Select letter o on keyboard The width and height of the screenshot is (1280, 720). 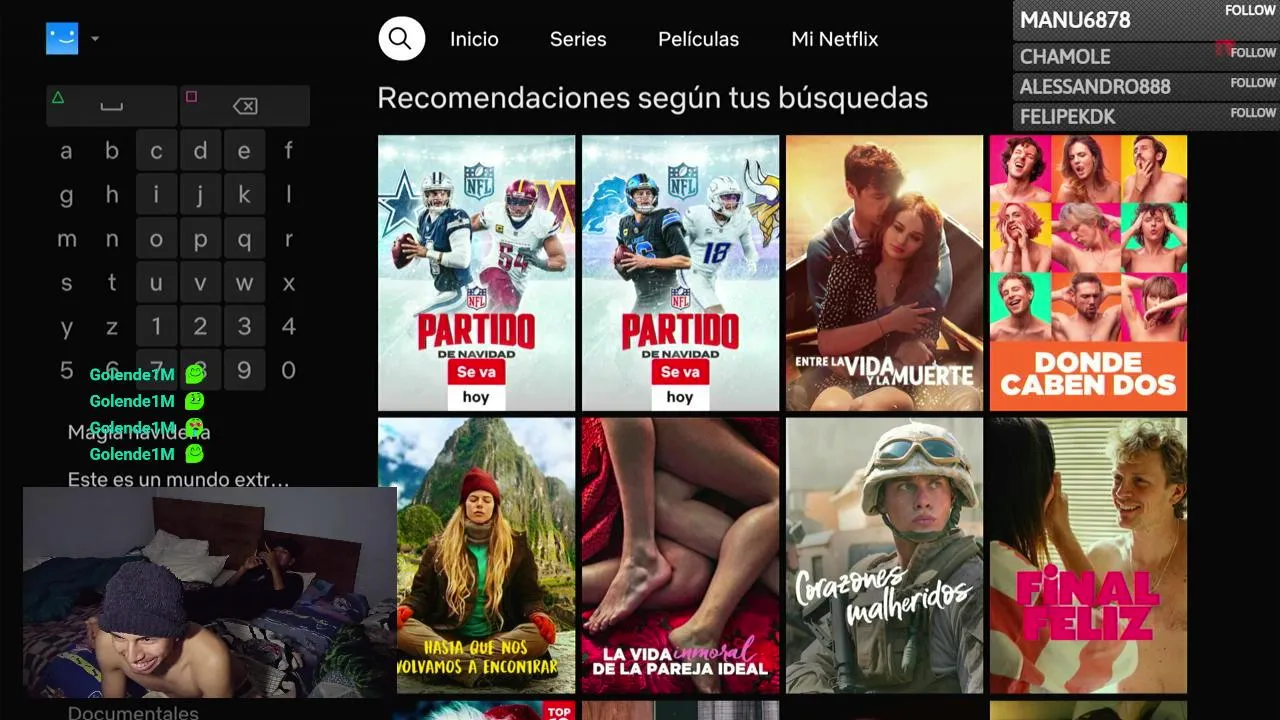(156, 239)
